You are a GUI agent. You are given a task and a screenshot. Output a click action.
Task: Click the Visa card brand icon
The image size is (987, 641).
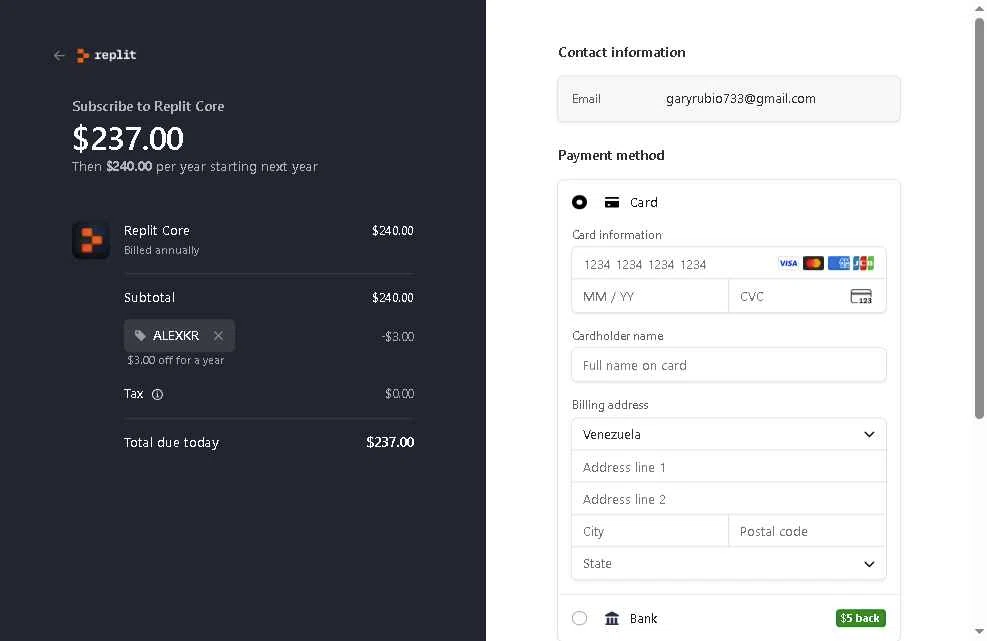click(x=788, y=263)
